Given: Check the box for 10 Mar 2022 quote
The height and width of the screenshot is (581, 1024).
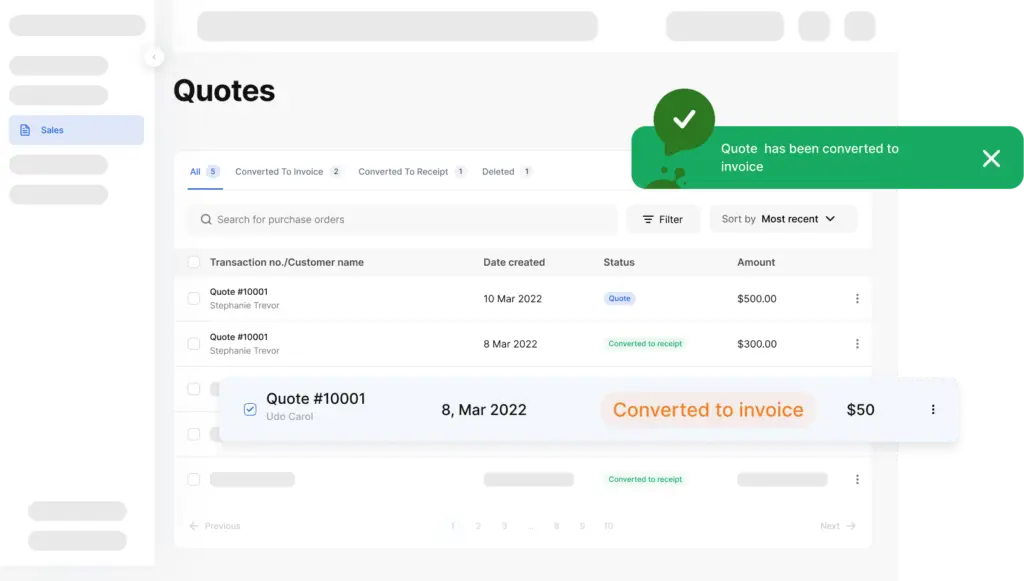Looking at the screenshot, I should (x=194, y=298).
